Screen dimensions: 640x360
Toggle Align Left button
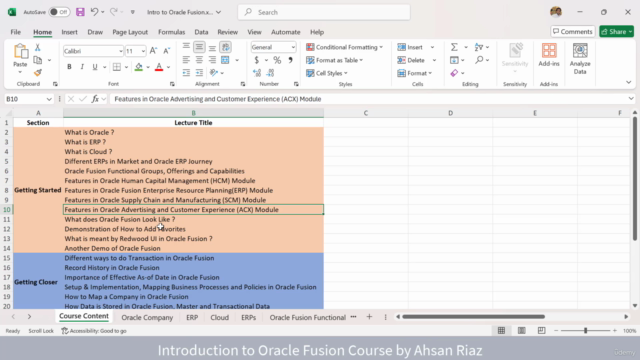click(x=186, y=60)
